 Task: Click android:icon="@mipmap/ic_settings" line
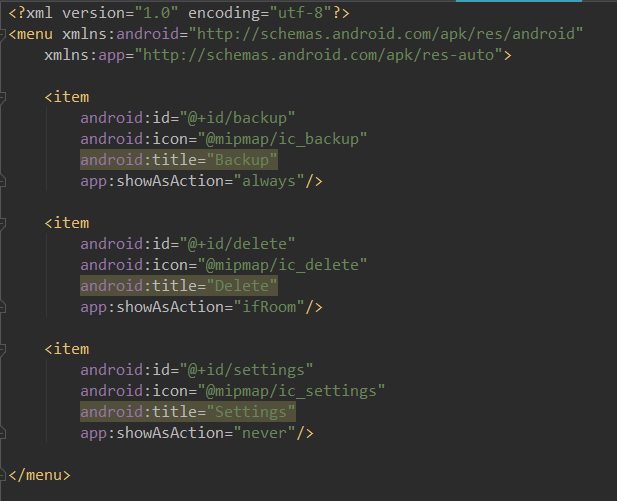pos(233,391)
